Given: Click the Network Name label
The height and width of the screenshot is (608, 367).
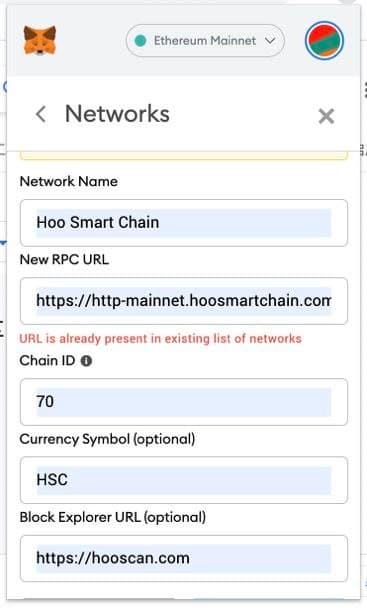Looking at the screenshot, I should point(69,181).
